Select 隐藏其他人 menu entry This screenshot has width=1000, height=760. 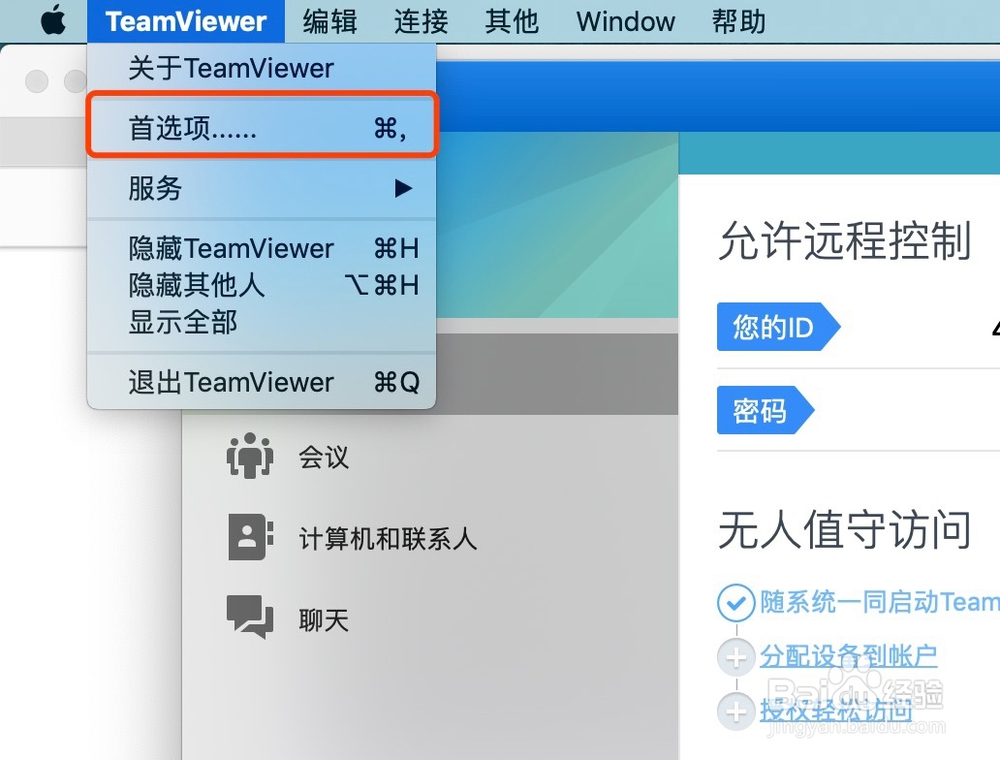tap(261, 285)
